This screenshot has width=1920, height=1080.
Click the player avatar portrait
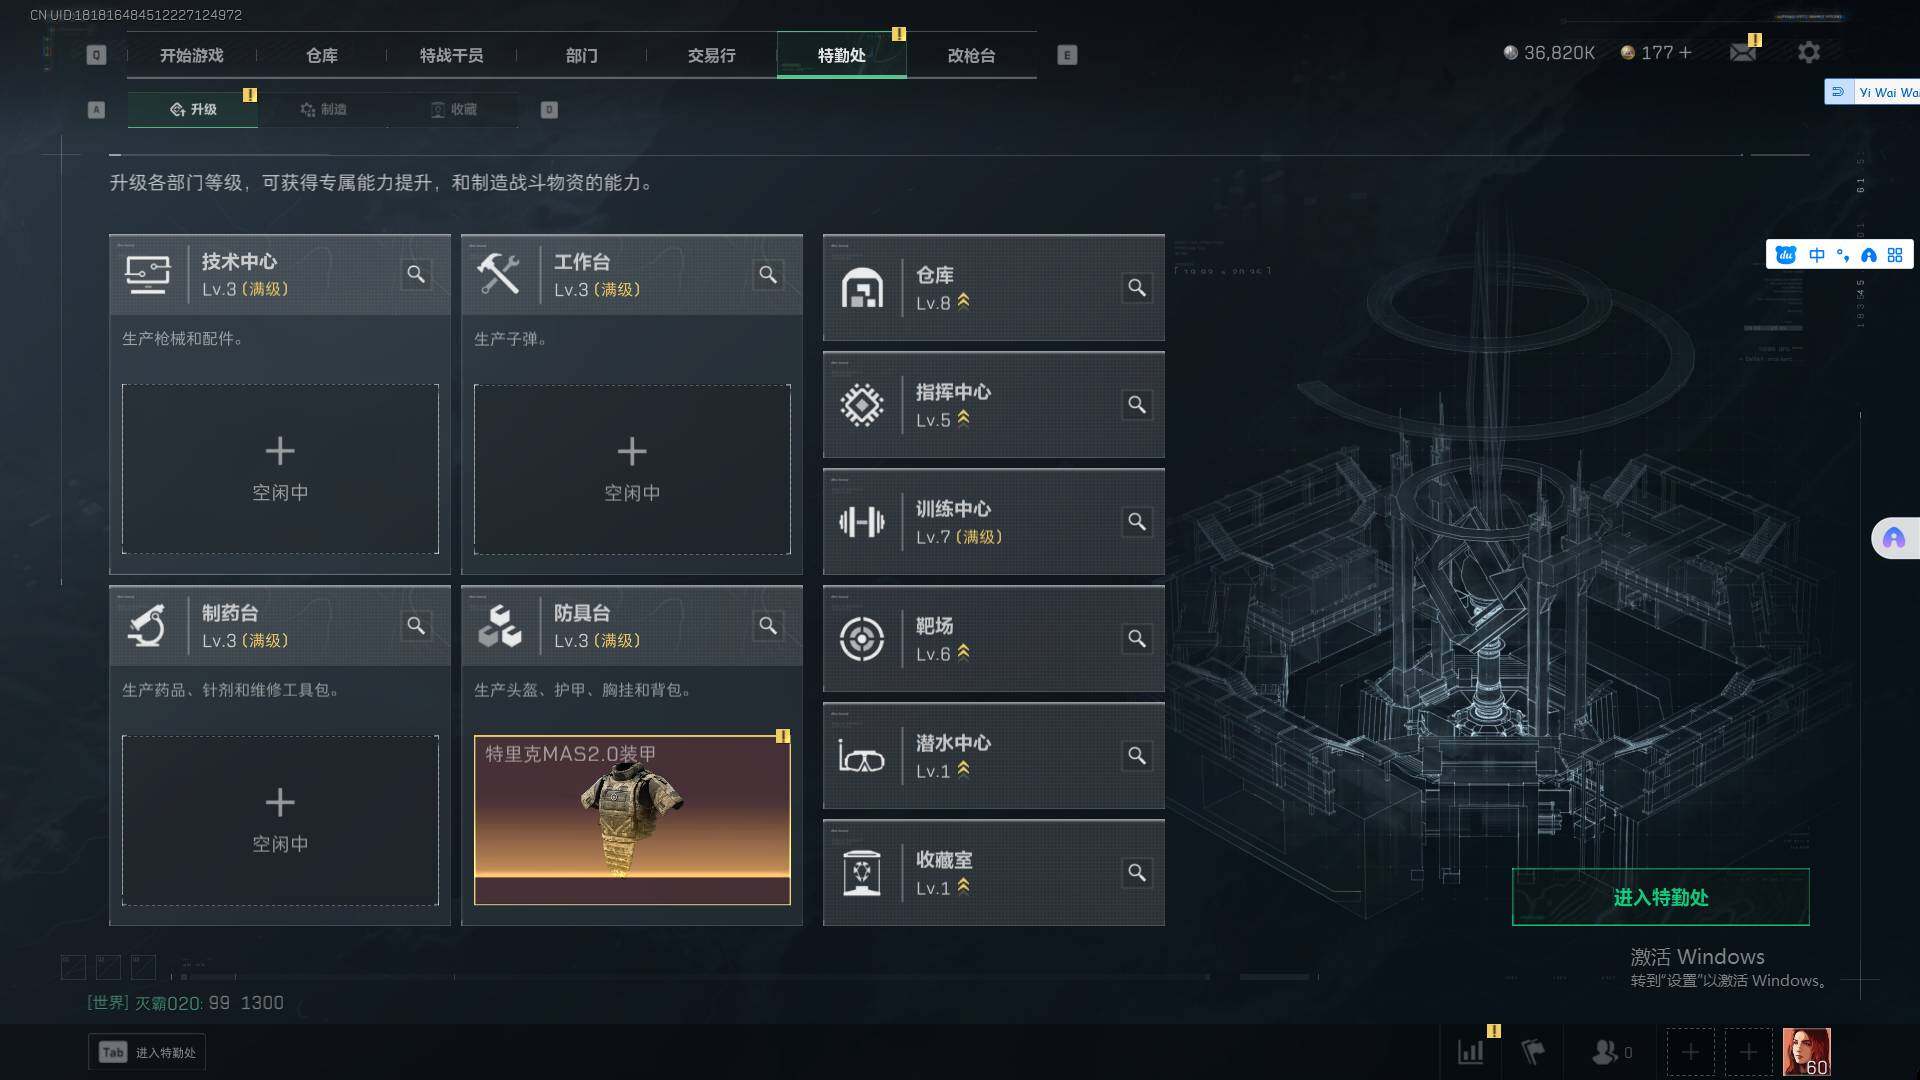coord(1806,1052)
